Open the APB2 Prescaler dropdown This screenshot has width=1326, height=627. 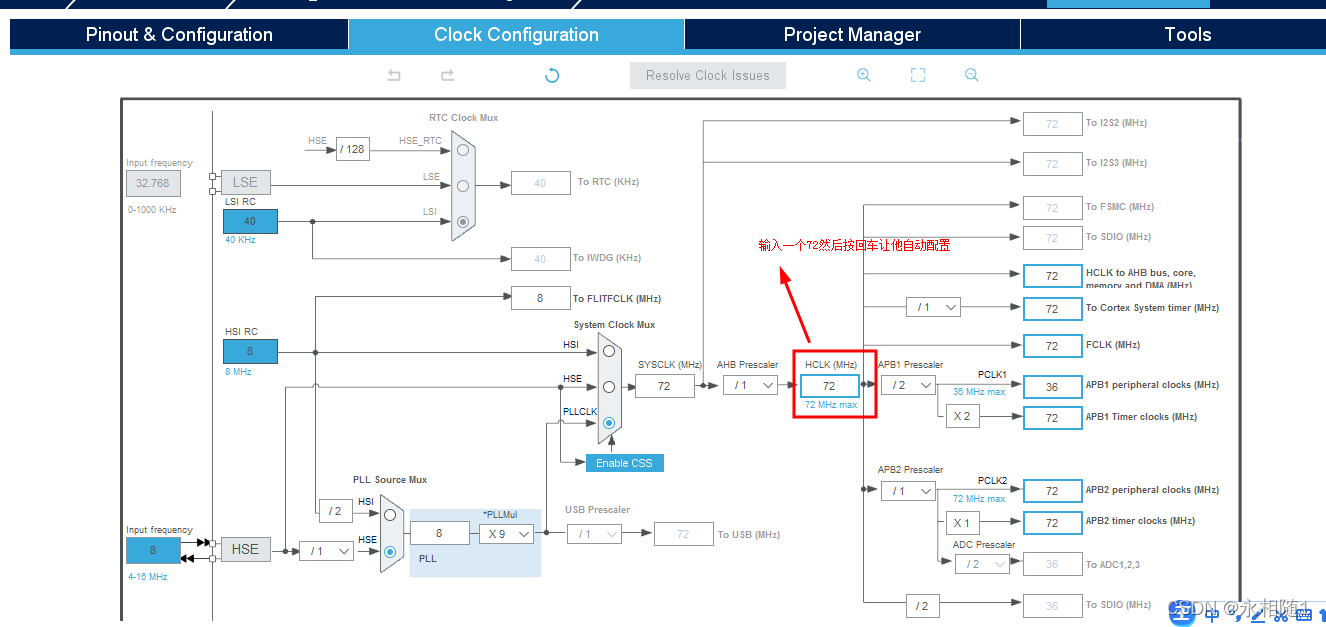(908, 491)
